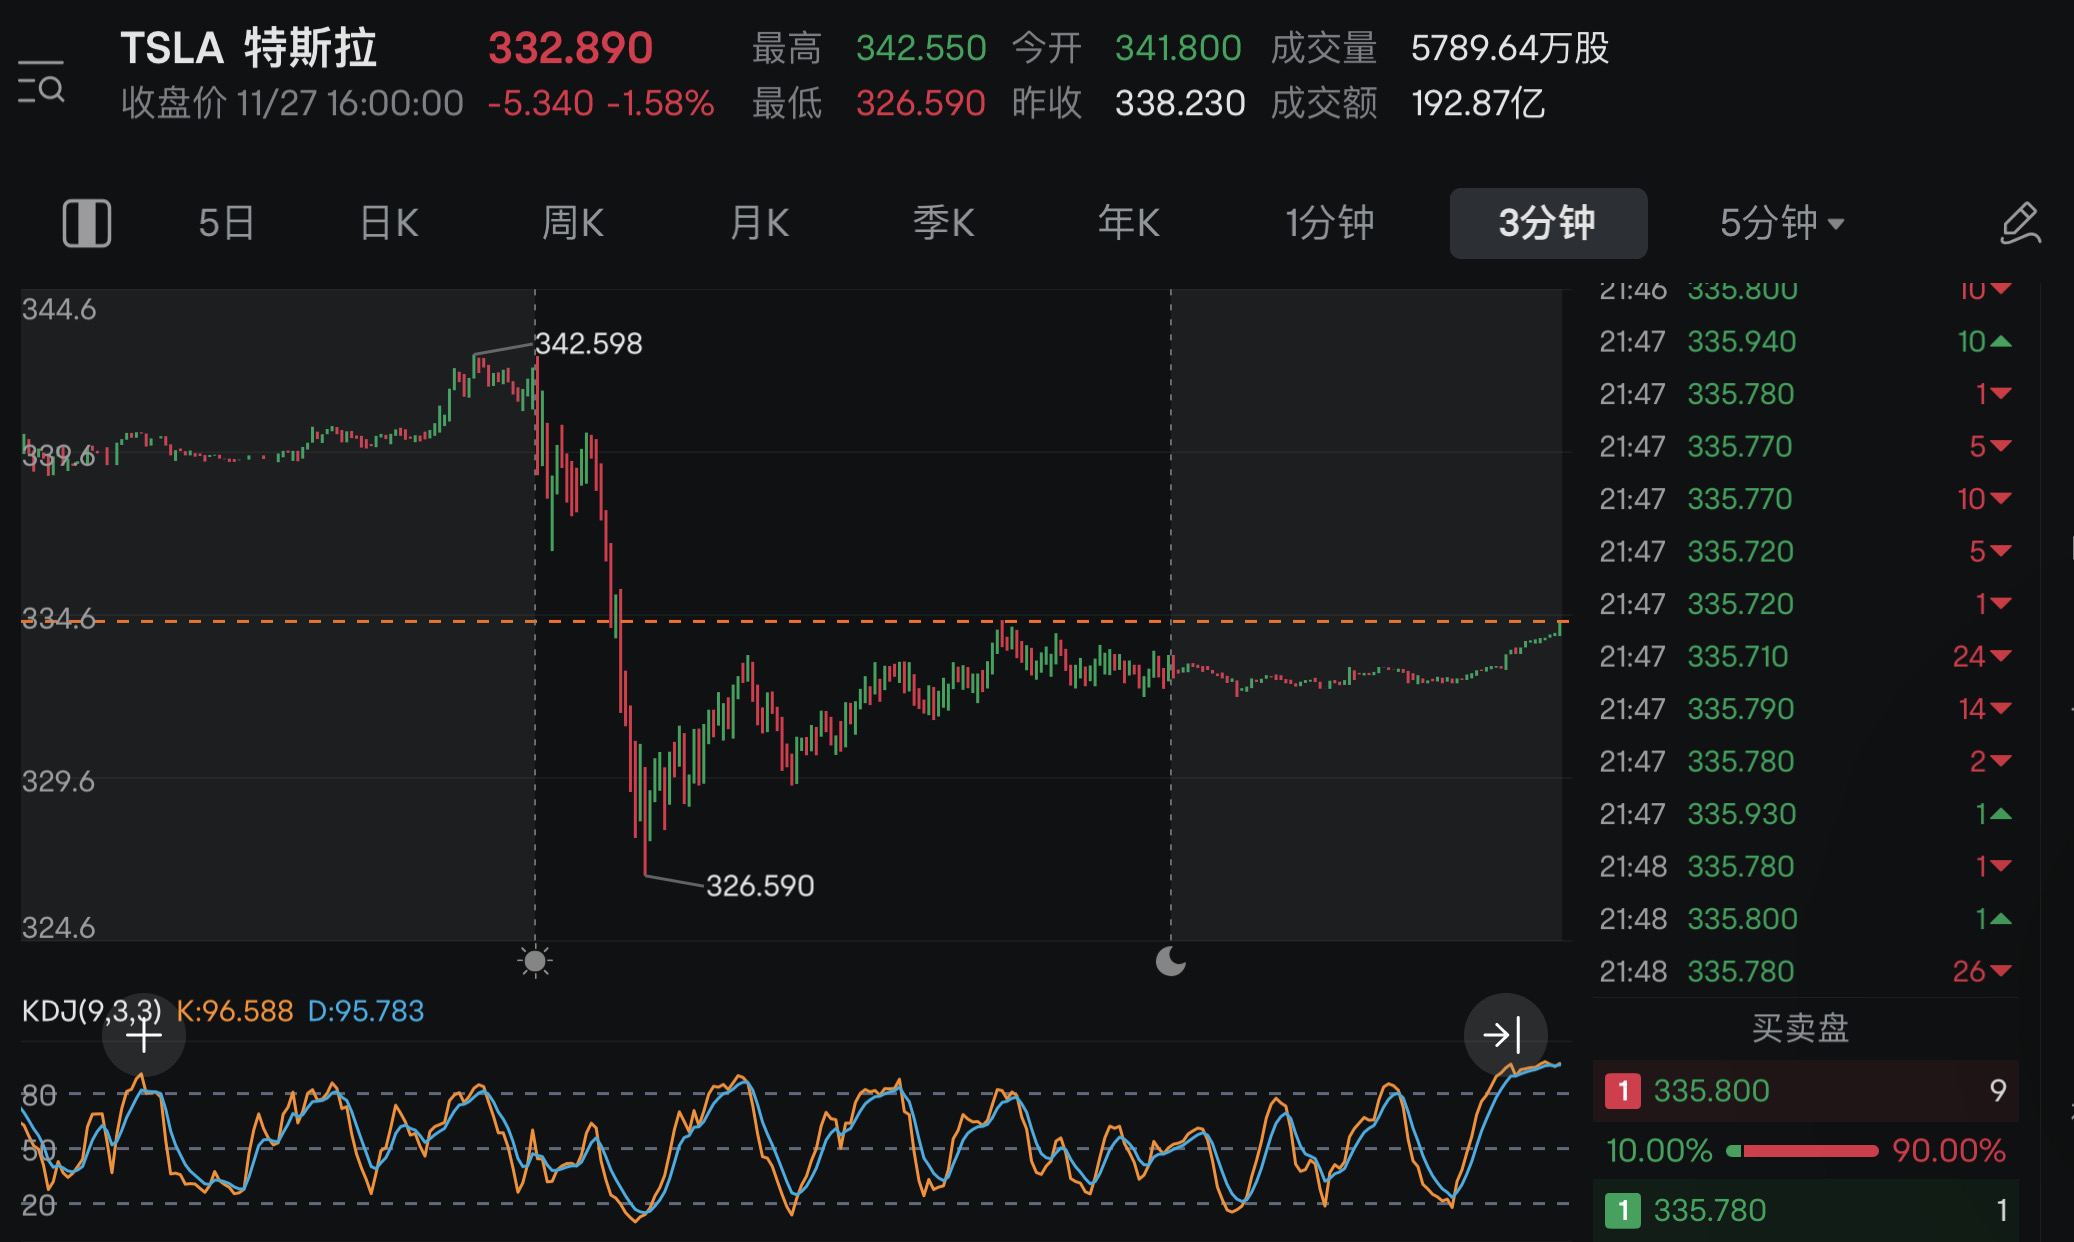Switch to 日K chart tab
Viewport: 2074px width, 1242px height.
[x=389, y=223]
